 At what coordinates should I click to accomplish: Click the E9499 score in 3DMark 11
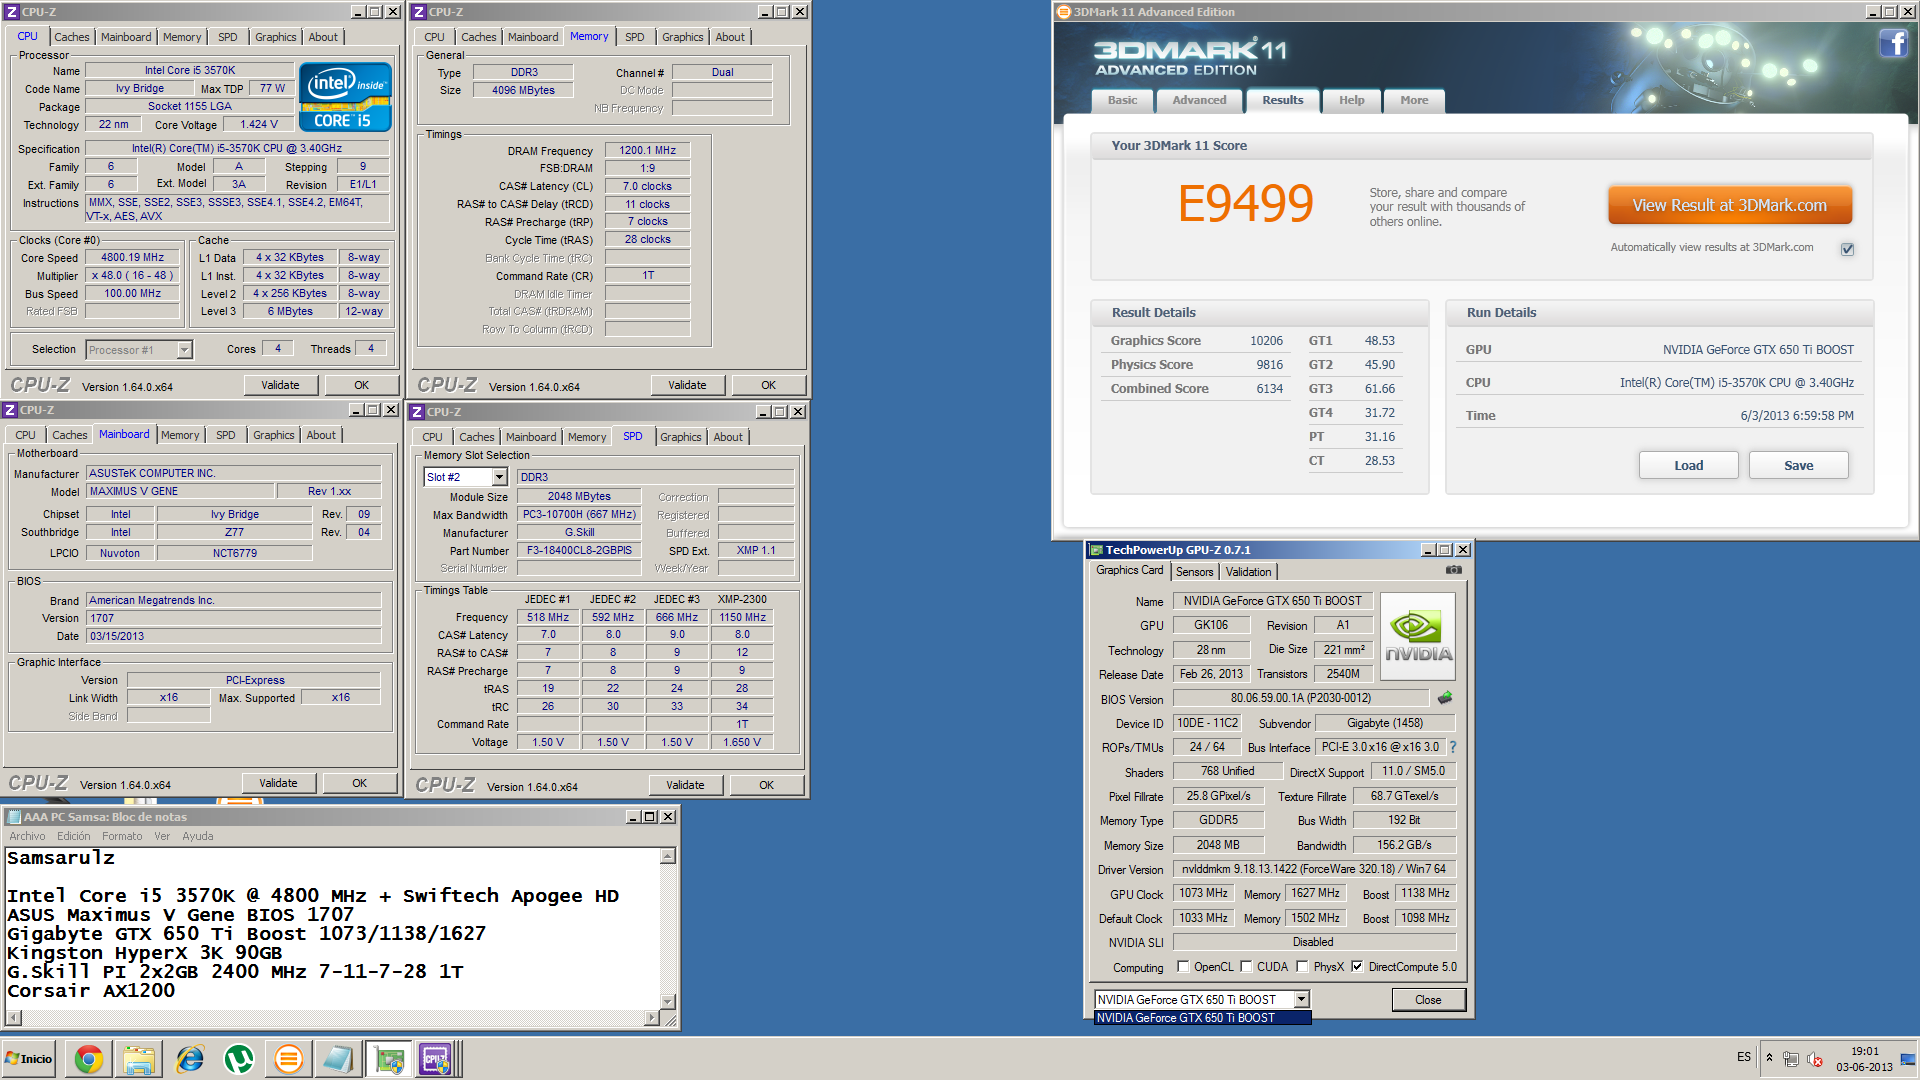[1245, 204]
